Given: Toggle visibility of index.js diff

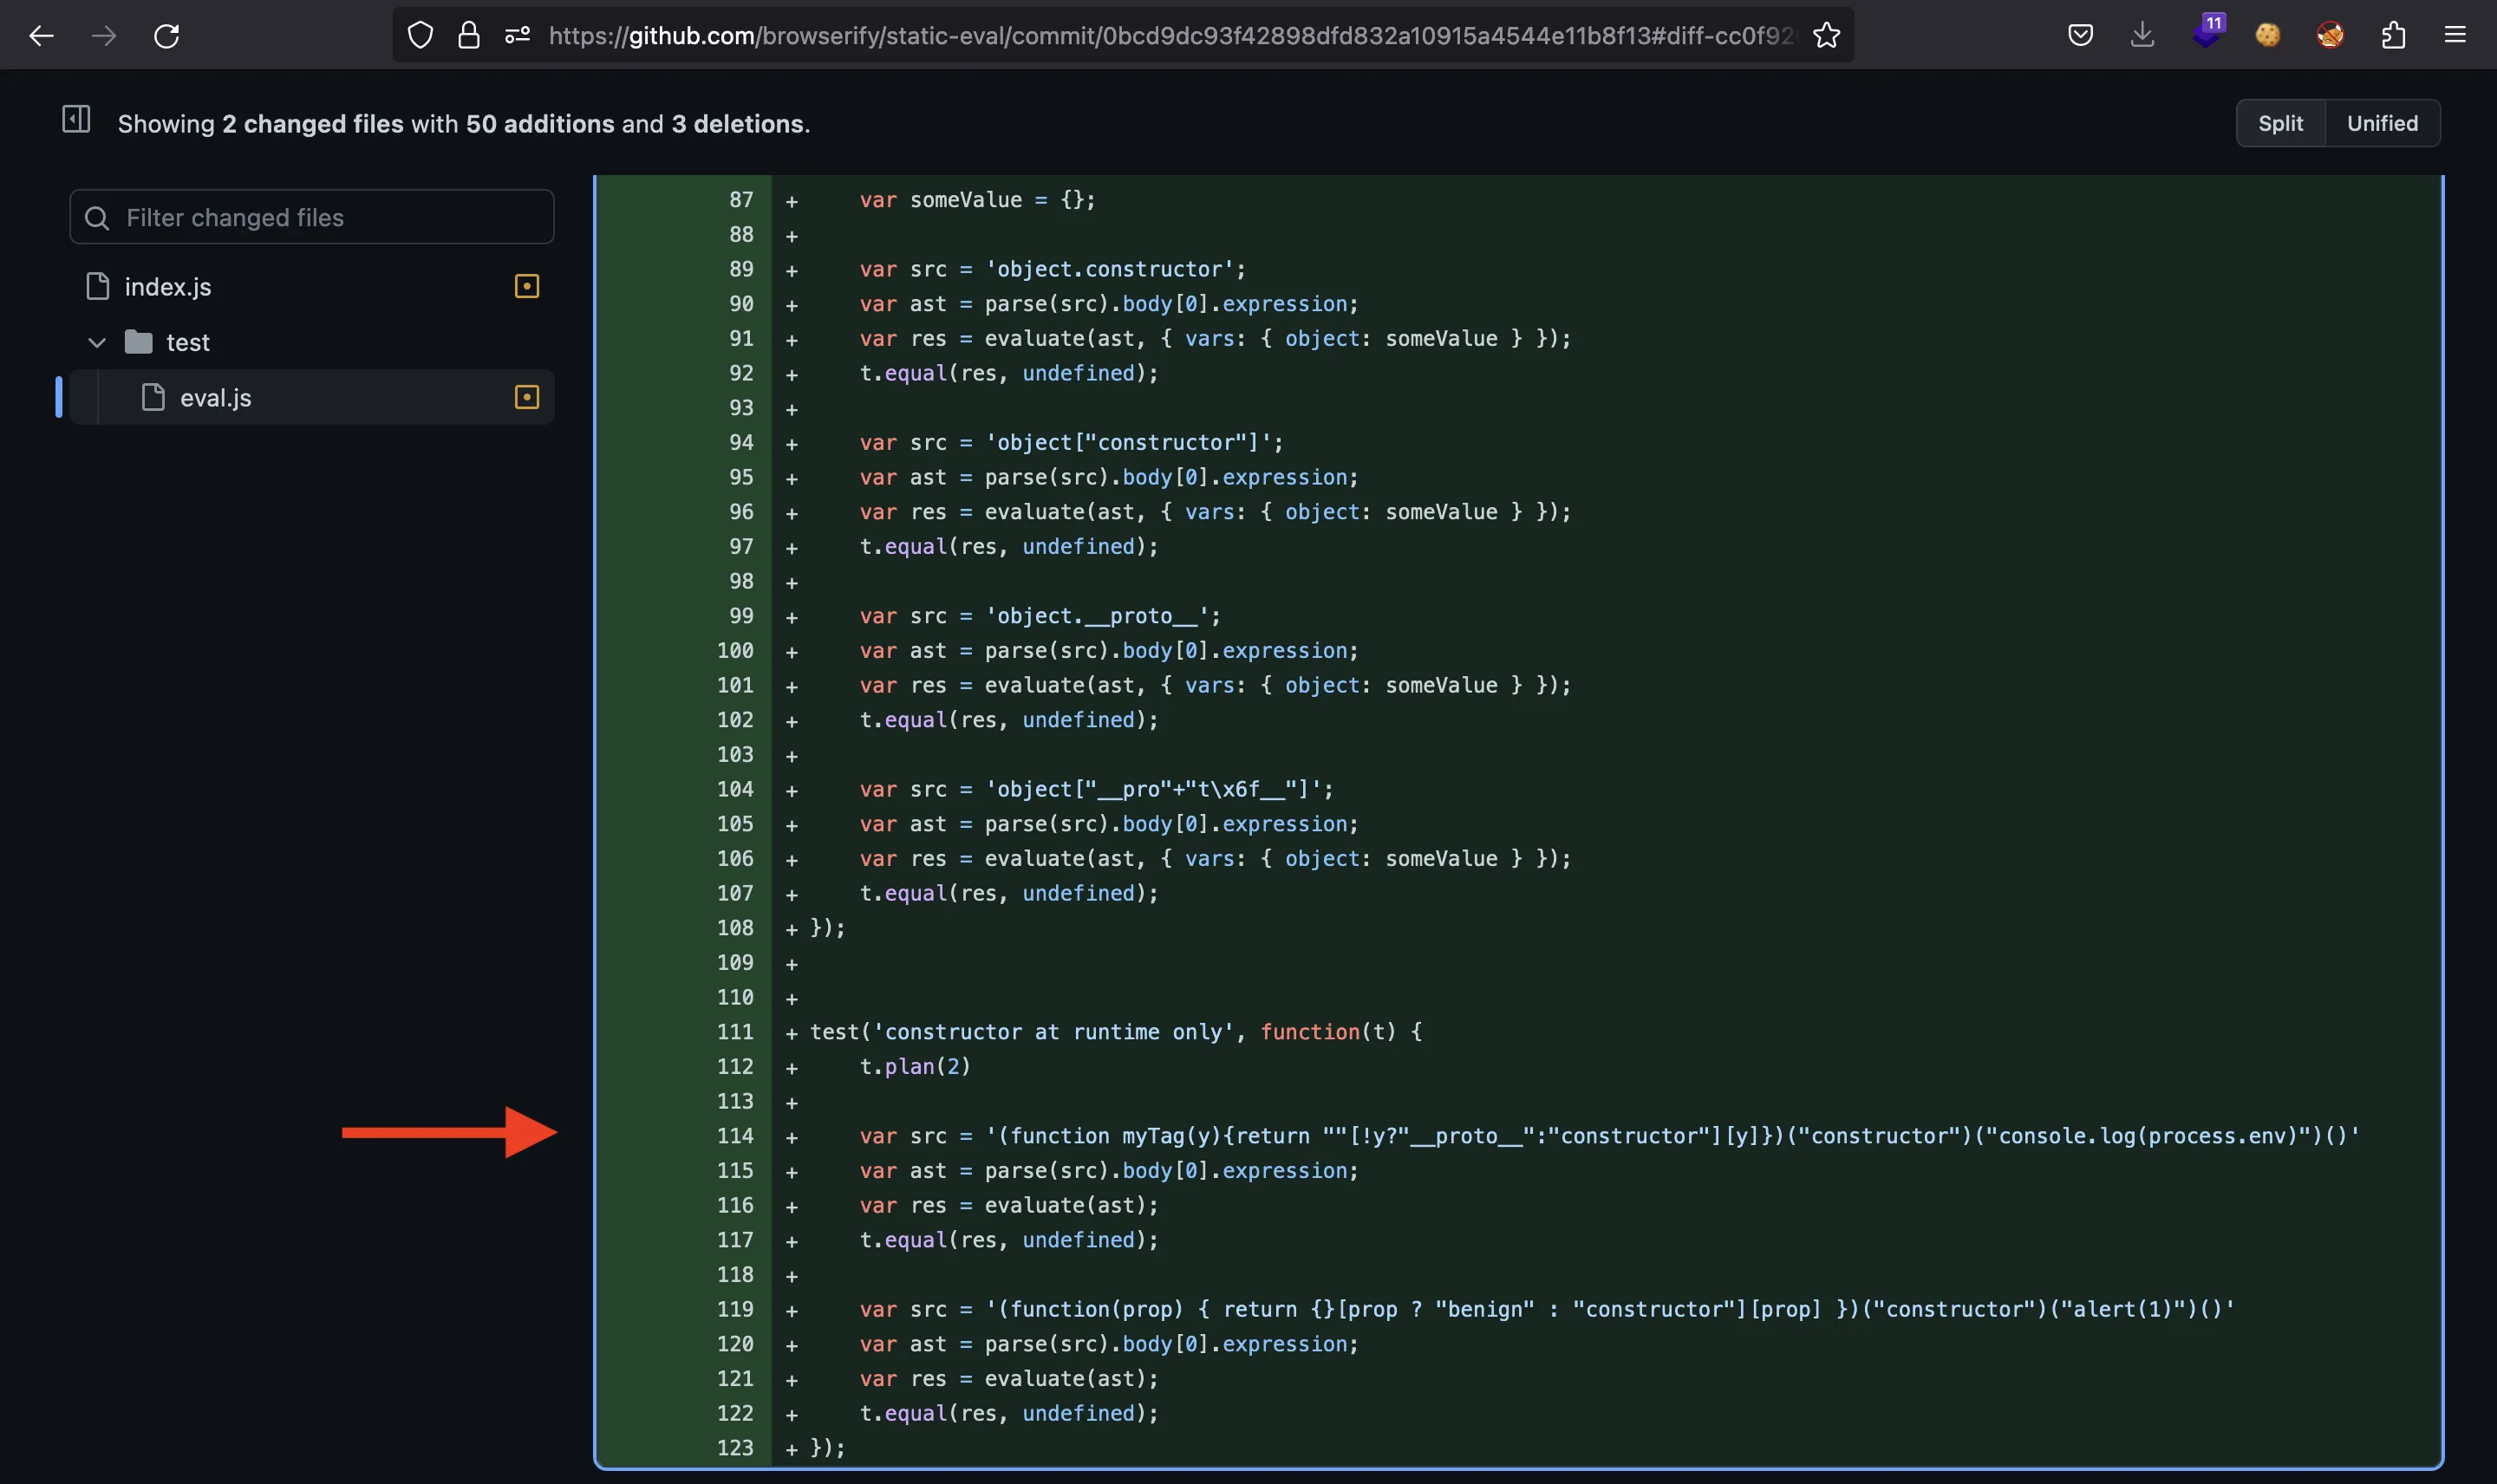Looking at the screenshot, I should pos(526,284).
